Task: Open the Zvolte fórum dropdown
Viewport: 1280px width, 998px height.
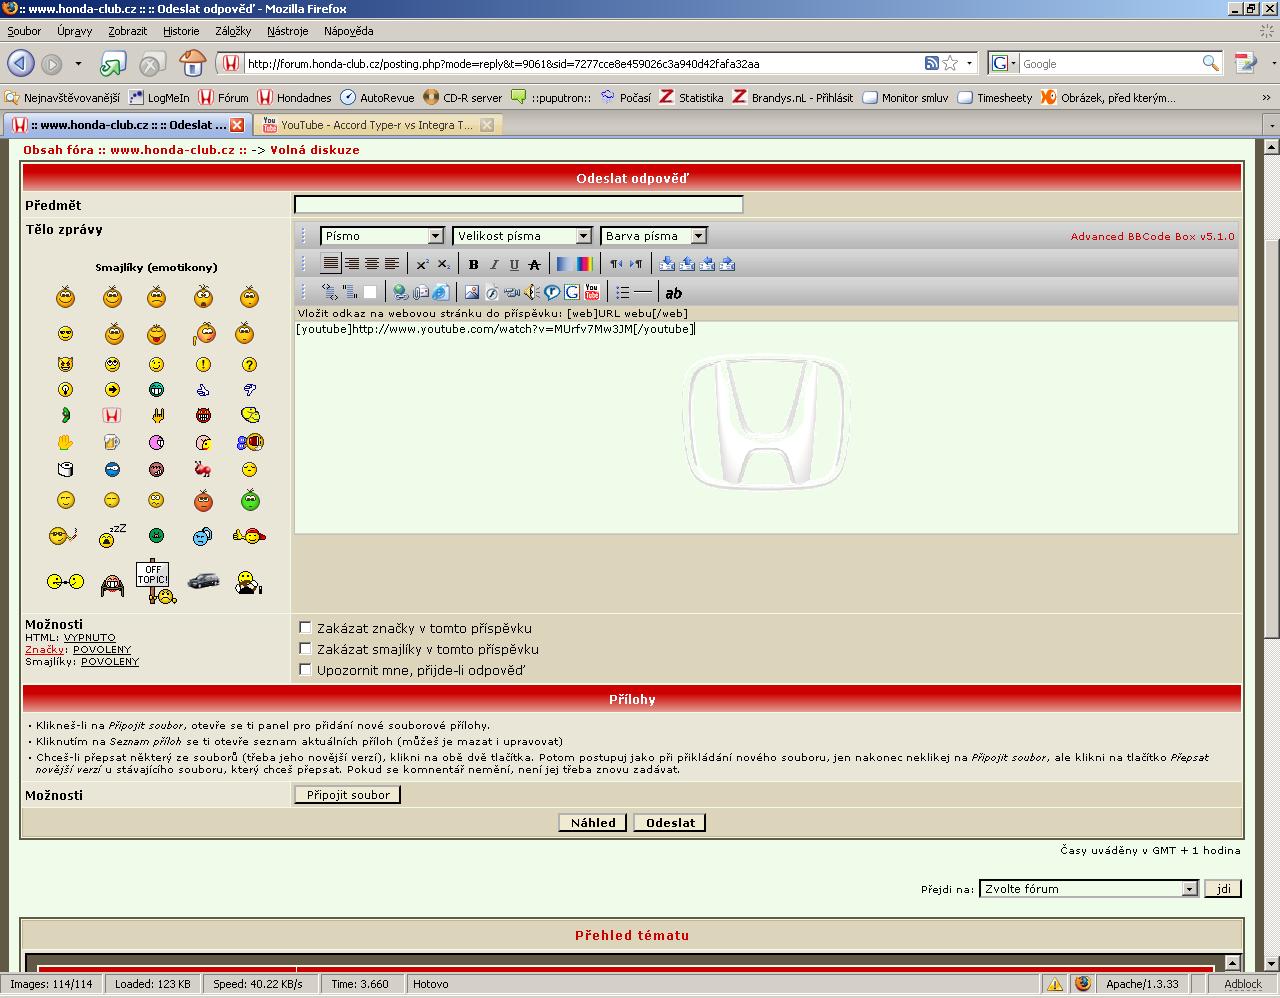Action: click(x=1088, y=889)
